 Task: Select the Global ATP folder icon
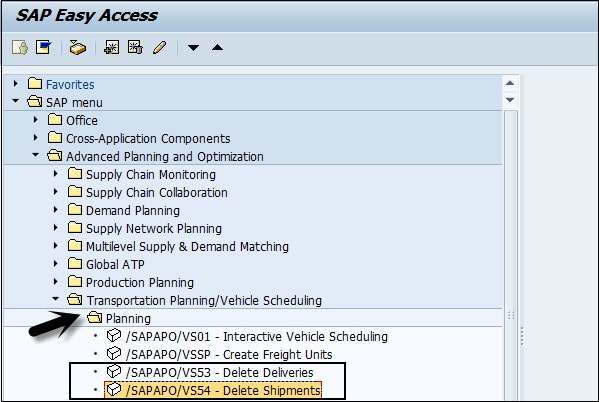pyautogui.click(x=75, y=263)
